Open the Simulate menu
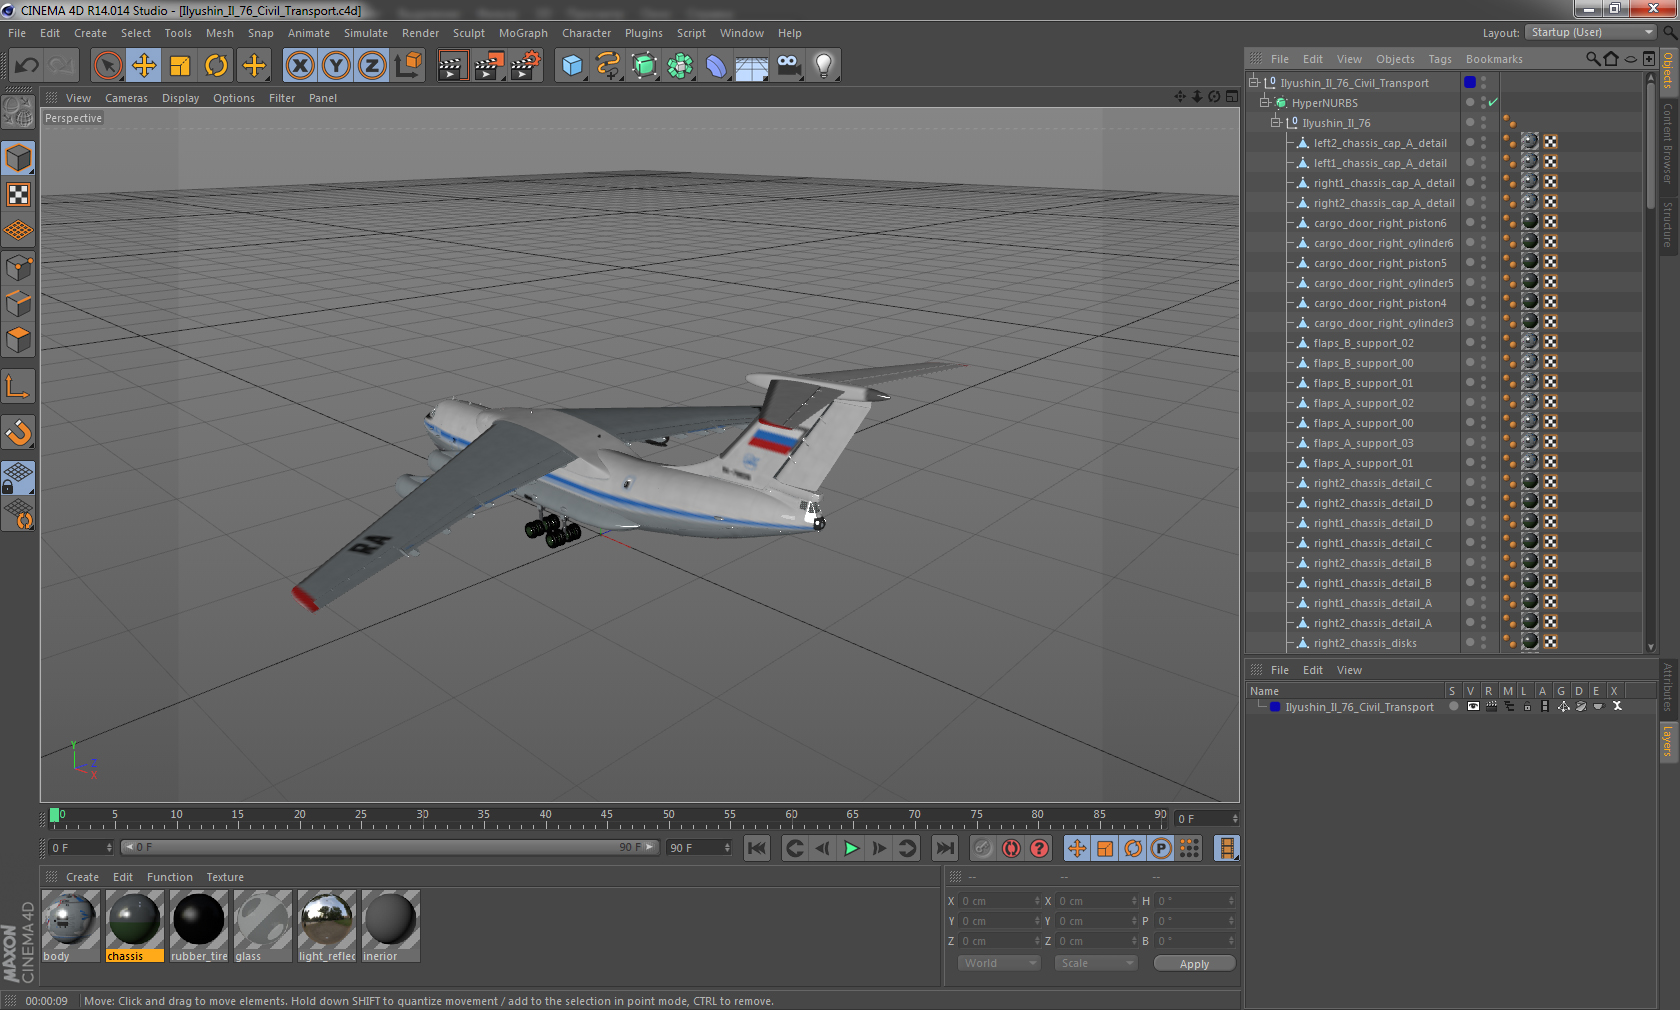Viewport: 1680px width, 1010px height. point(366,33)
